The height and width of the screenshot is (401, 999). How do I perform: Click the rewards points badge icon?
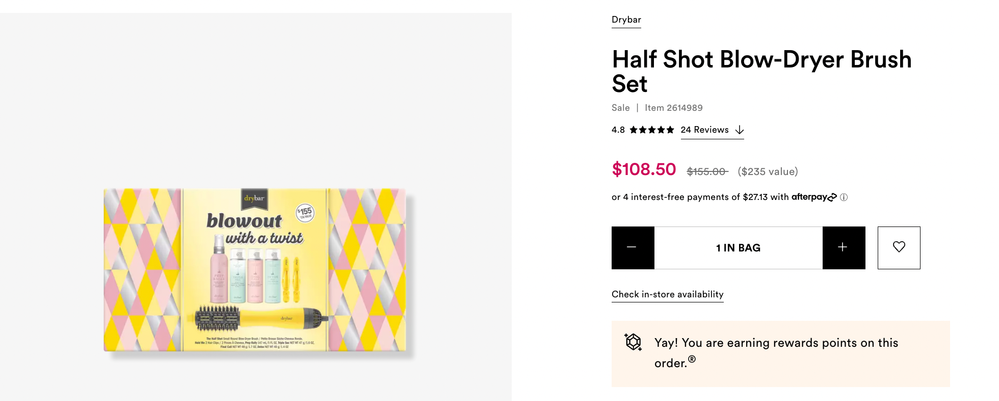tap(633, 342)
